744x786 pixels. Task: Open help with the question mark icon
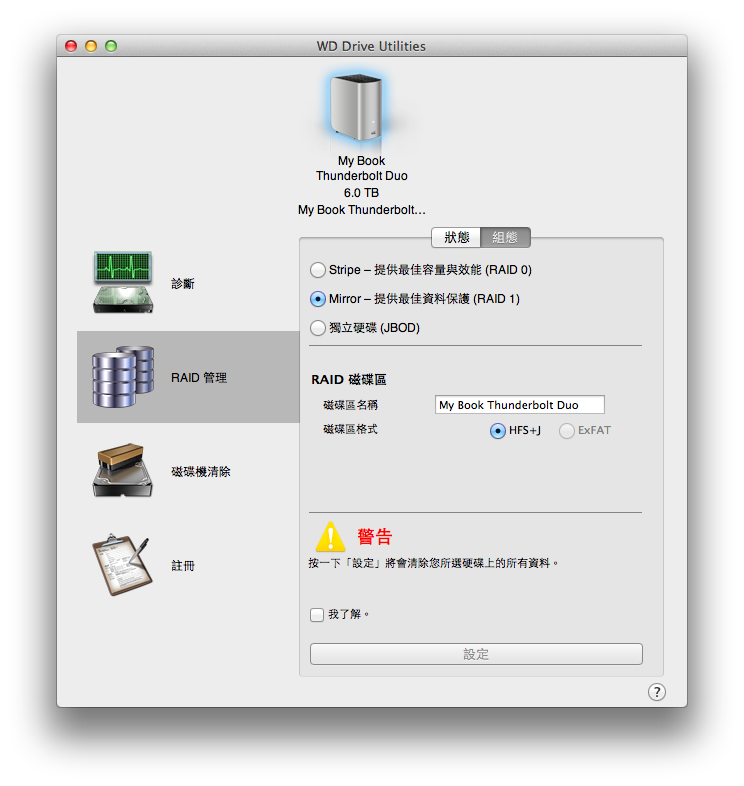[656, 692]
